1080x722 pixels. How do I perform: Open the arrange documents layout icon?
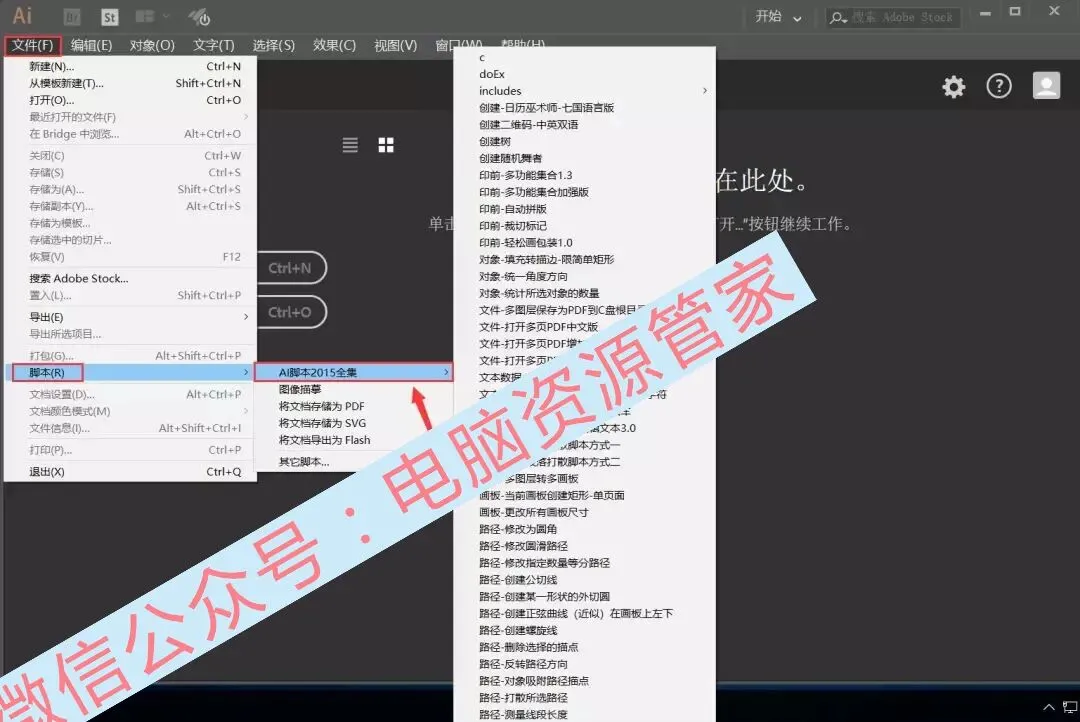(145, 17)
